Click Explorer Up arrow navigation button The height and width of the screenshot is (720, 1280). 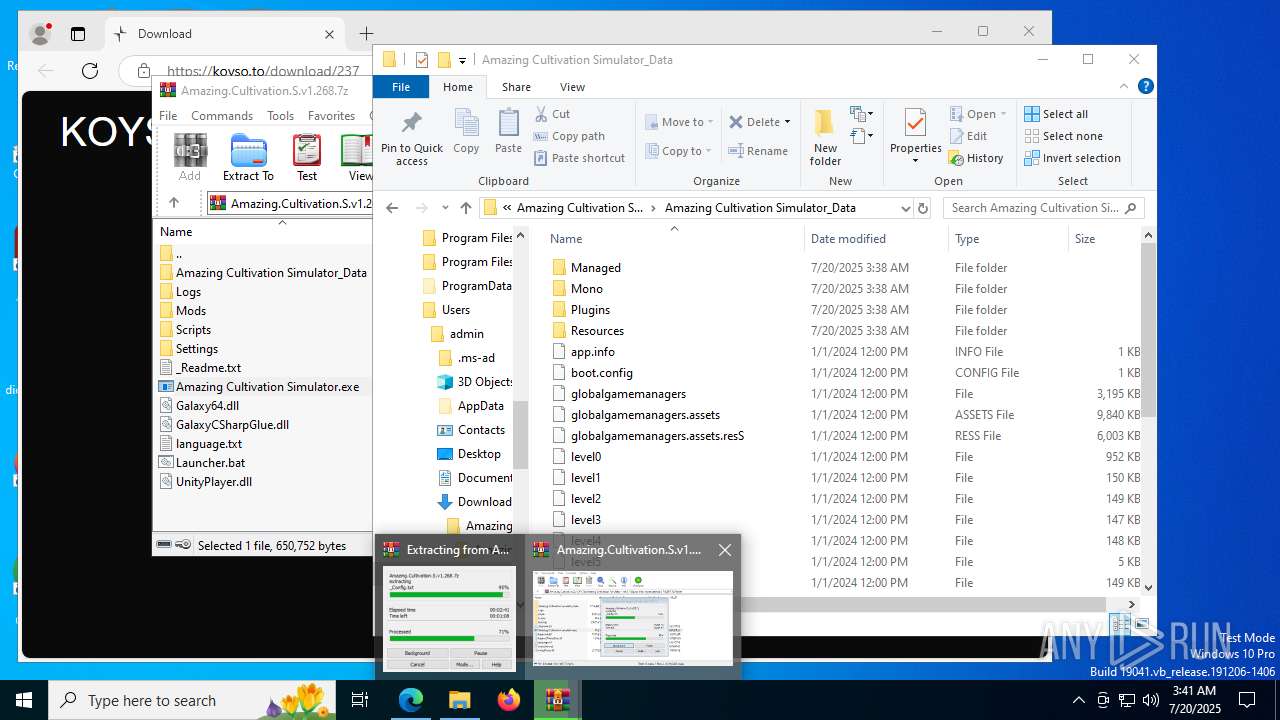click(x=465, y=208)
